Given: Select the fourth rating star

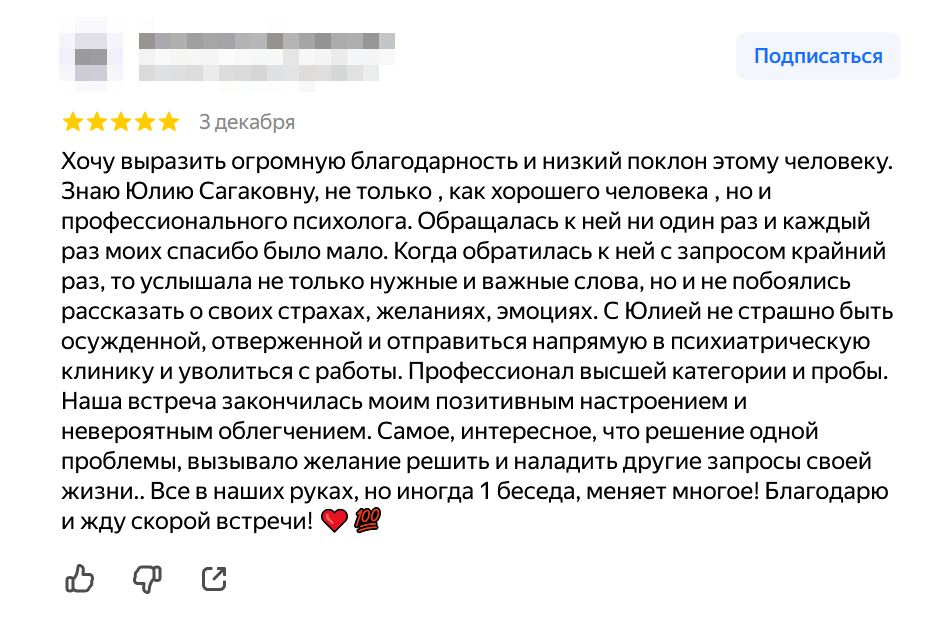Looking at the screenshot, I should 145,122.
